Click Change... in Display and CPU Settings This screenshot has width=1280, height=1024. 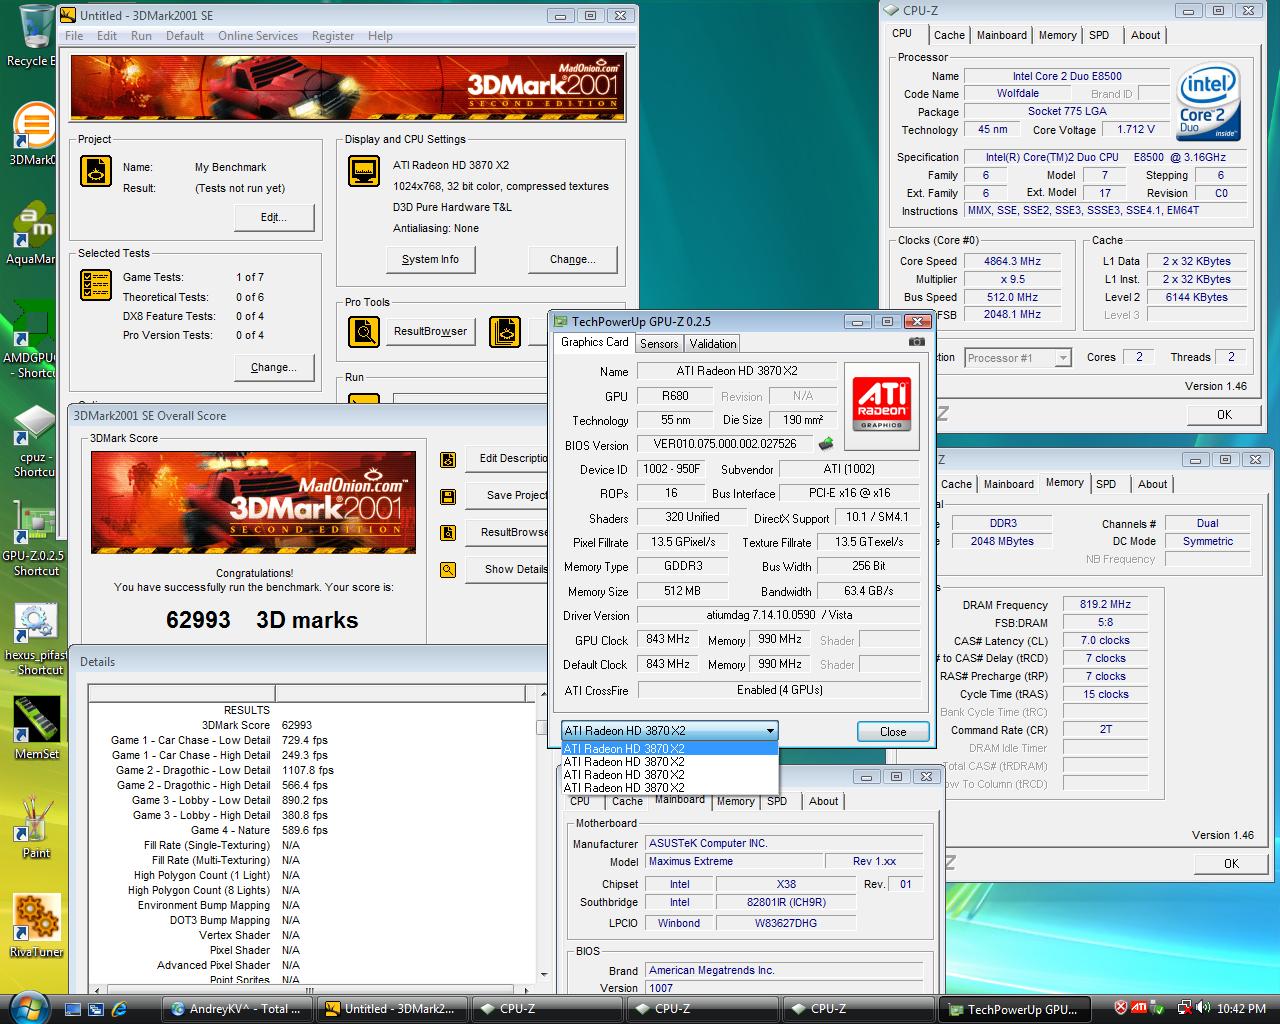(x=572, y=259)
